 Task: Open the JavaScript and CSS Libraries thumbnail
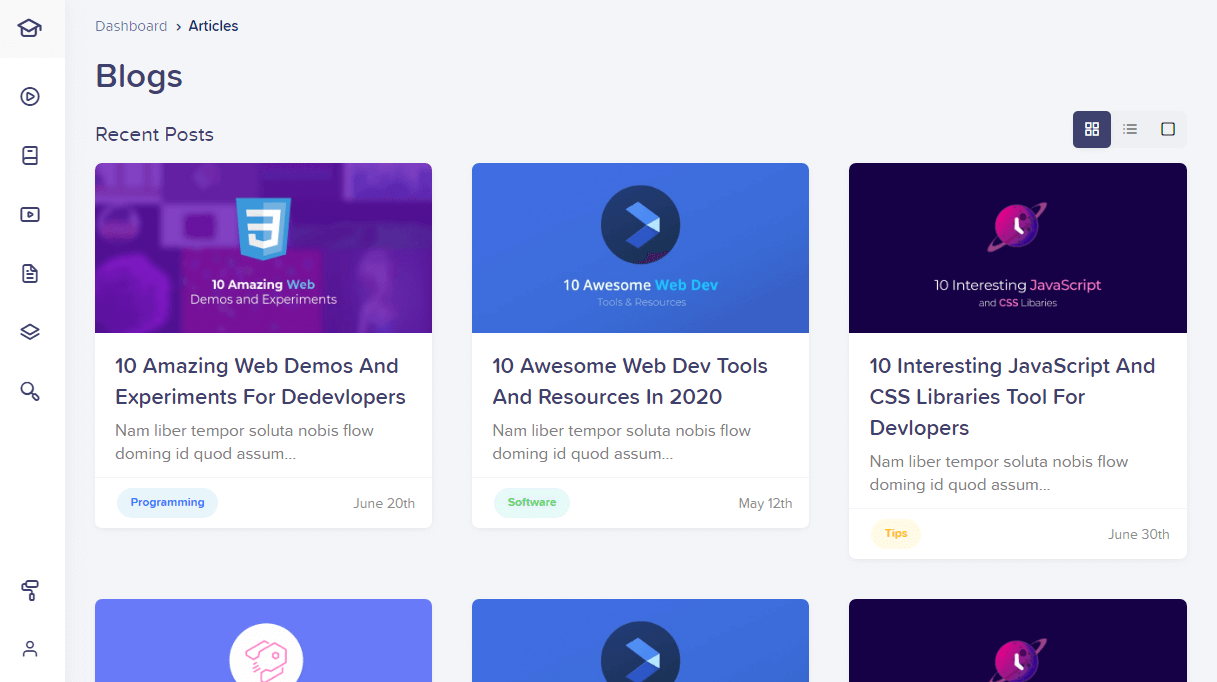(1017, 248)
